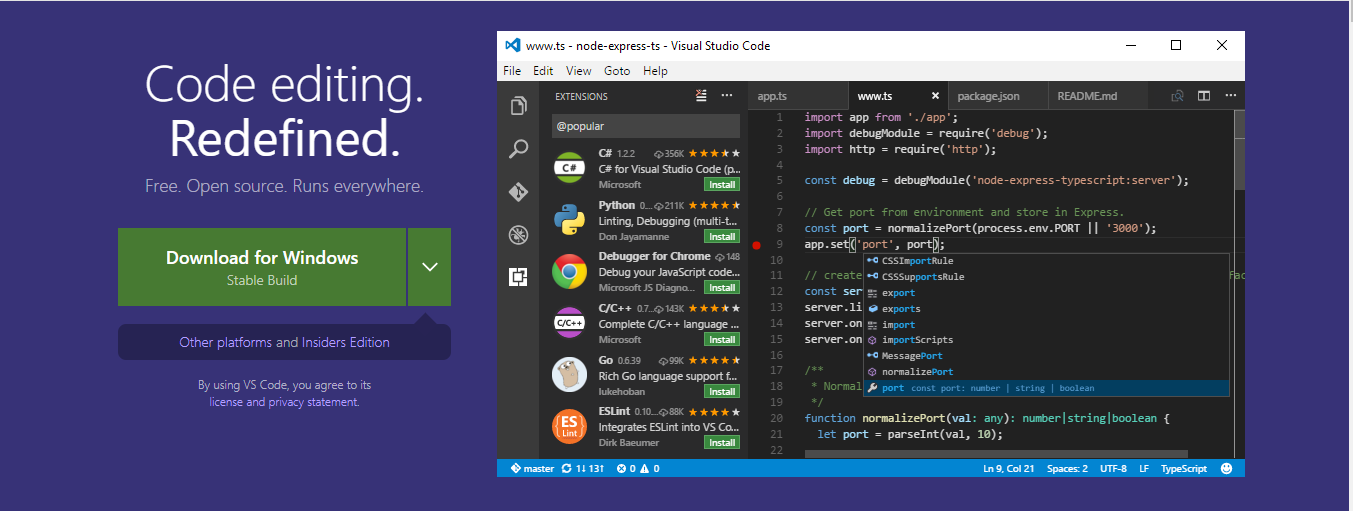The width and height of the screenshot is (1353, 511).
Task: Install the C/C++ extension
Action: 722,340
